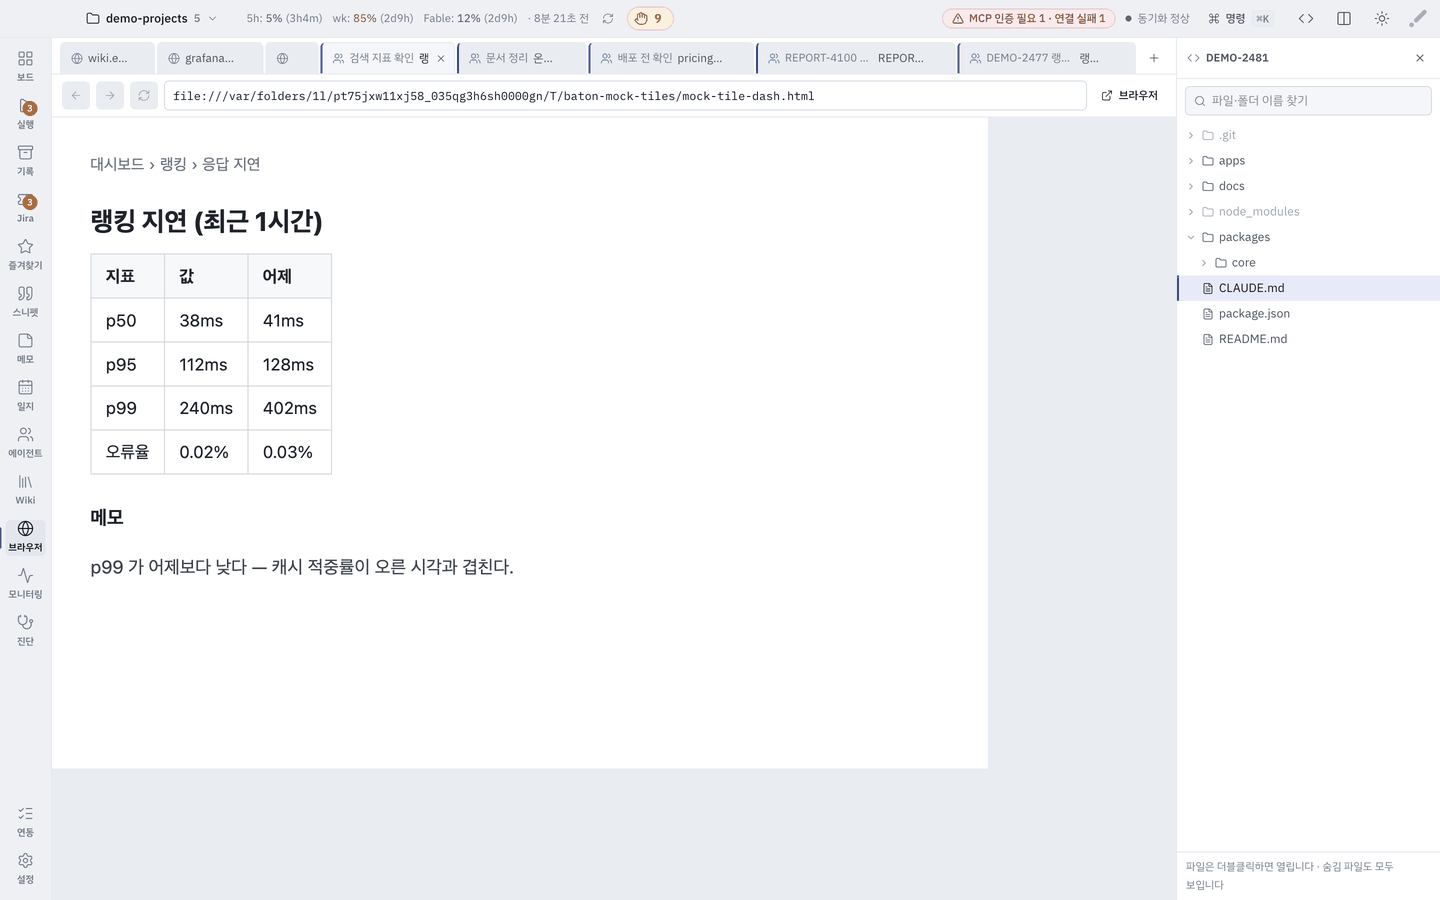This screenshot has height=900, width=1440.
Task: Click the 파일·폴더 이름 찾기 search field
Action: 1308,100
